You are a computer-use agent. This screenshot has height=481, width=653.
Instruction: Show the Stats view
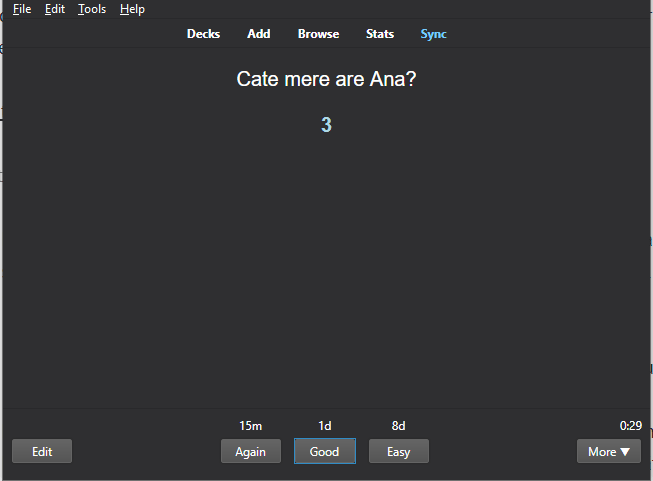pos(380,34)
